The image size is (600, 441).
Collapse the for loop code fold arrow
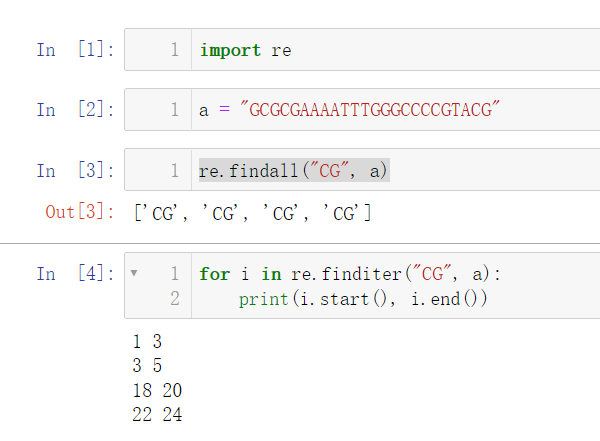pos(134,272)
